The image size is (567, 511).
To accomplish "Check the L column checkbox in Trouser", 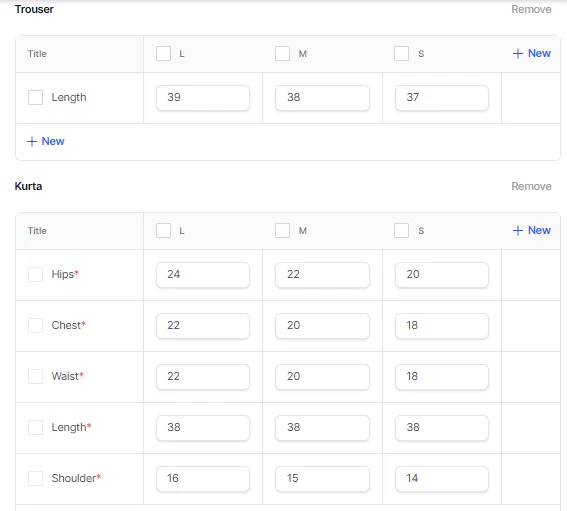I will tap(163, 54).
